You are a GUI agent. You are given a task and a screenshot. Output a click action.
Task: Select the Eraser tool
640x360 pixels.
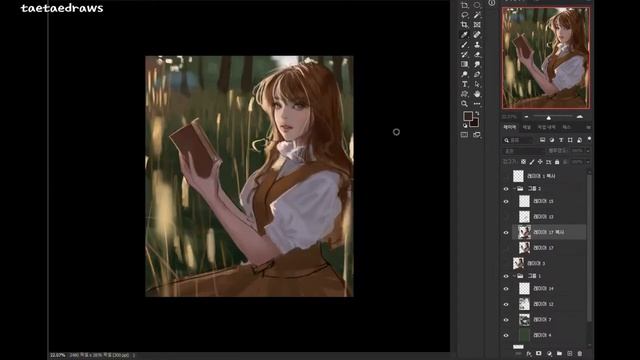[477, 54]
